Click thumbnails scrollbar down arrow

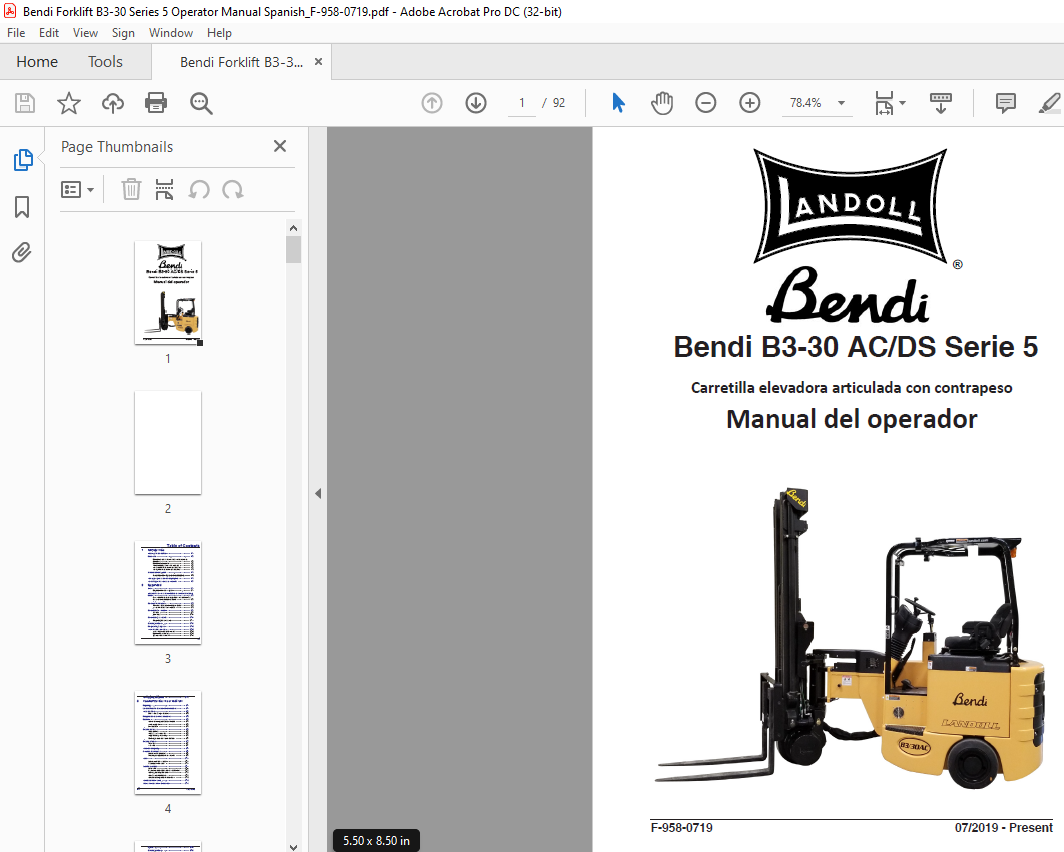pyautogui.click(x=293, y=846)
